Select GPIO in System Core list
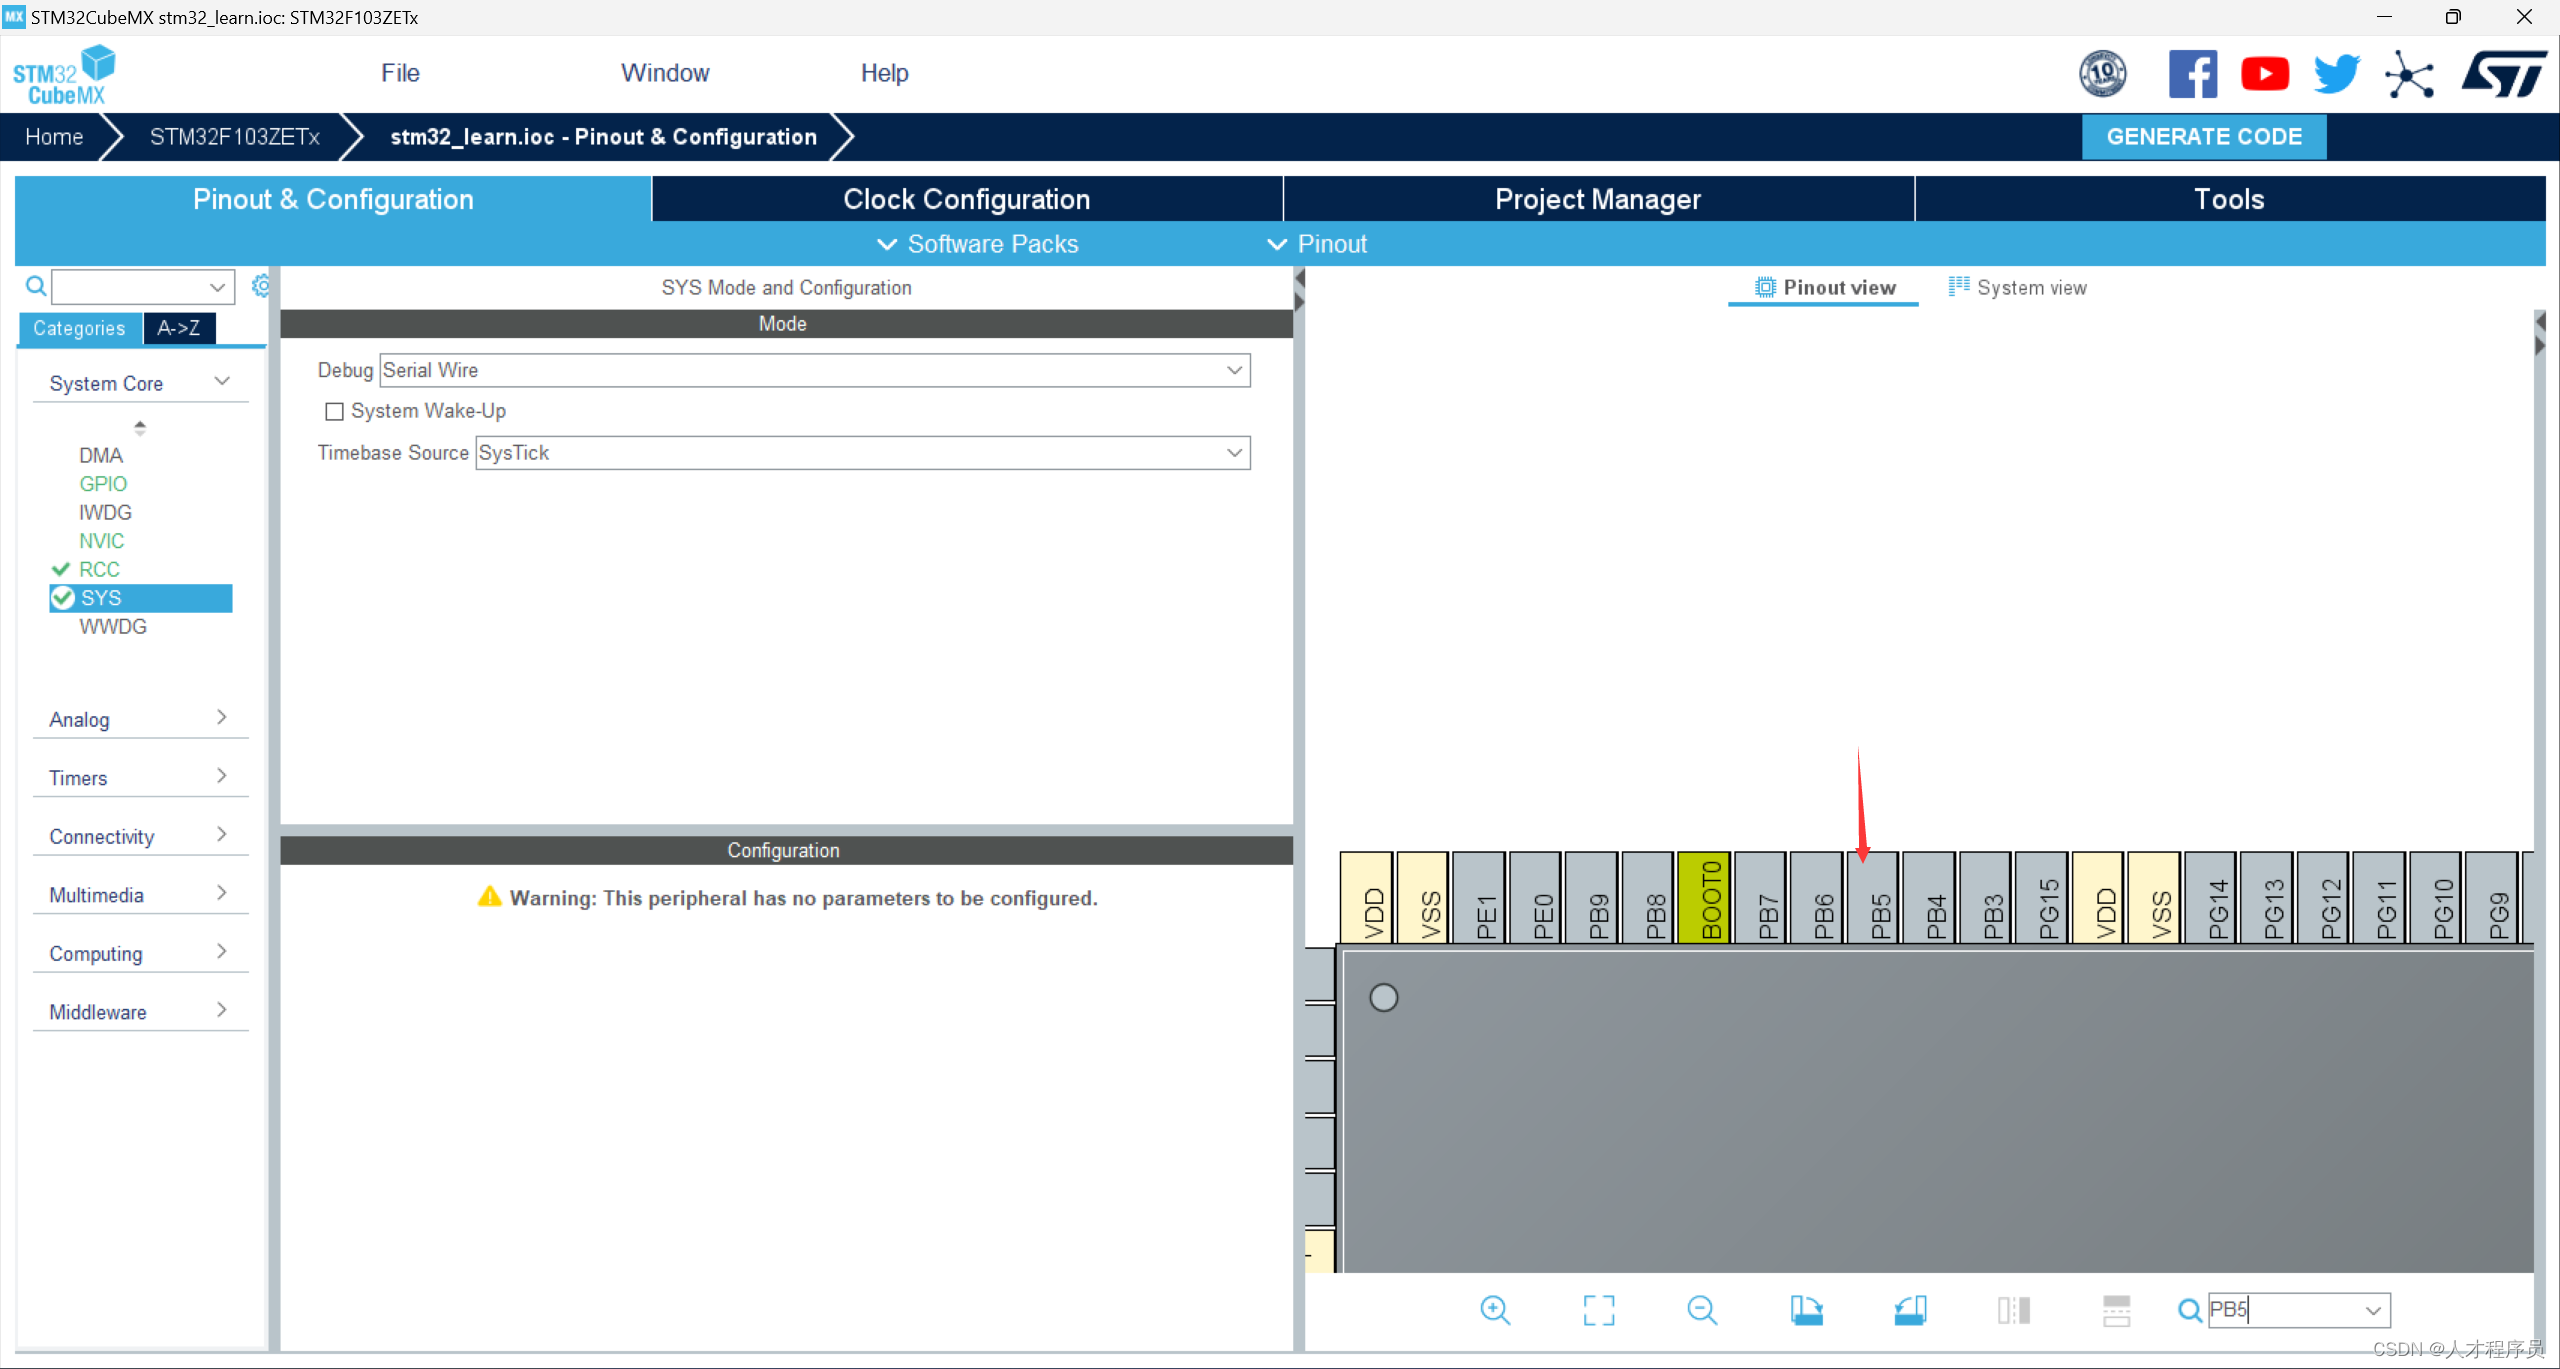Image resolution: width=2560 pixels, height=1369 pixels. click(103, 484)
